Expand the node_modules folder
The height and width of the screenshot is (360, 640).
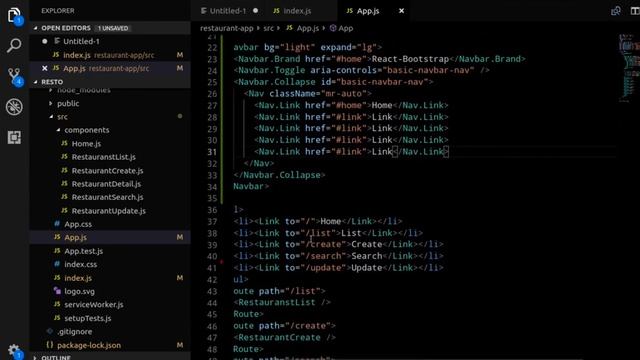tap(84, 90)
